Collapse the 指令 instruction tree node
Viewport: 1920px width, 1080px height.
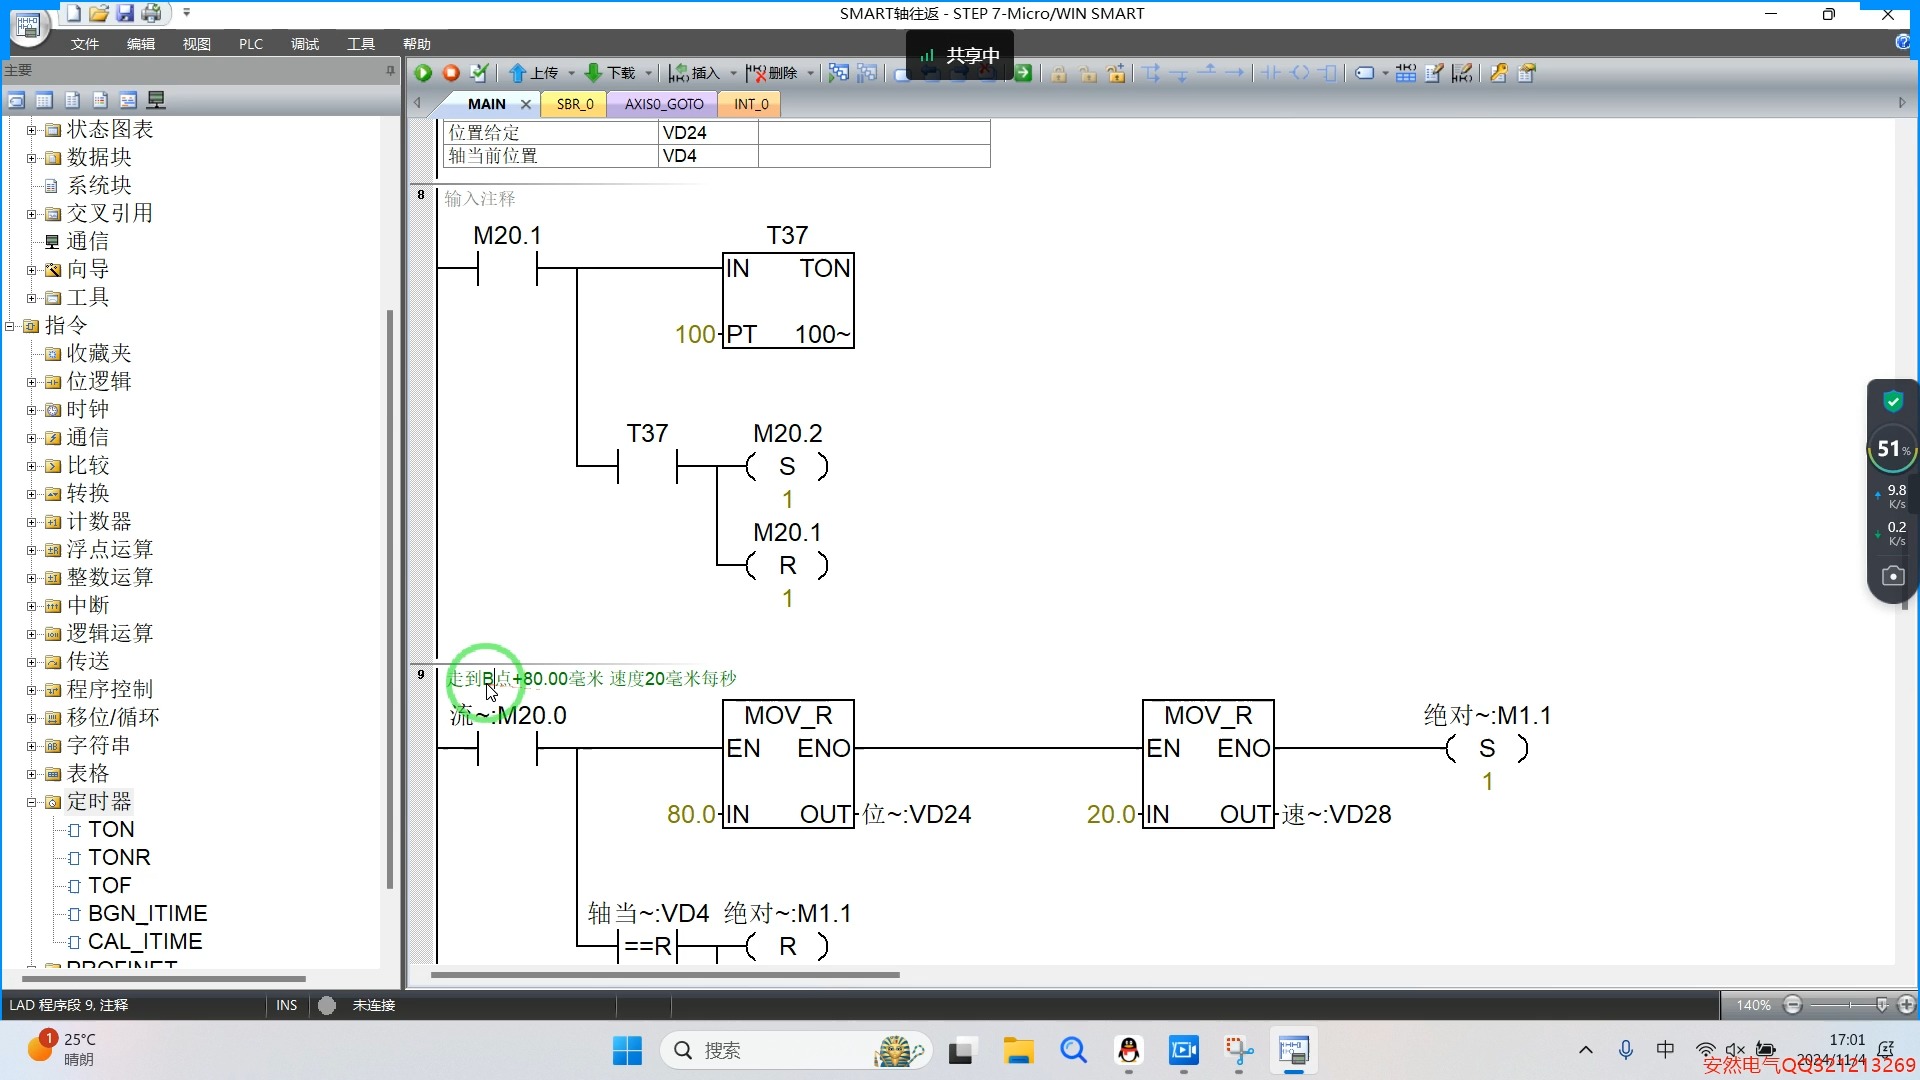point(10,326)
